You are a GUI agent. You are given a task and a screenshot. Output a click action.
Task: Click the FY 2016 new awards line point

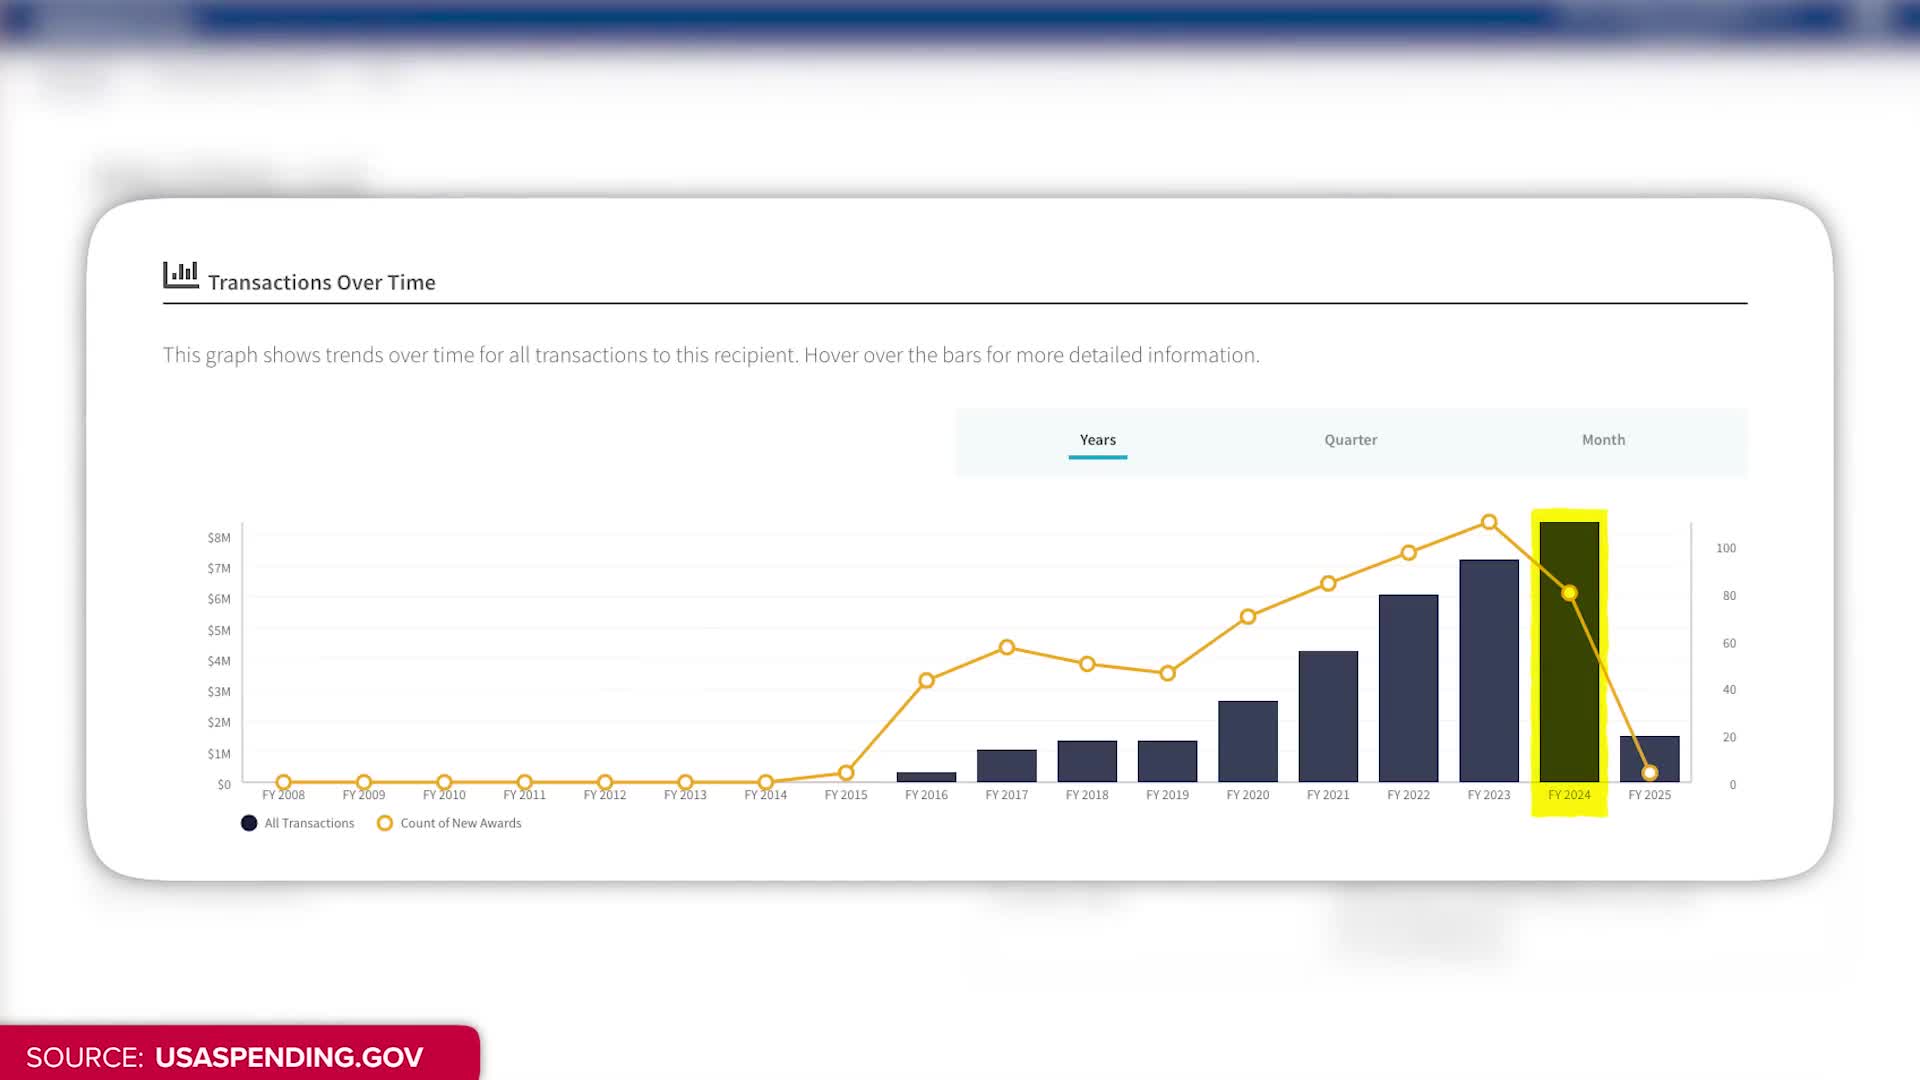[926, 680]
